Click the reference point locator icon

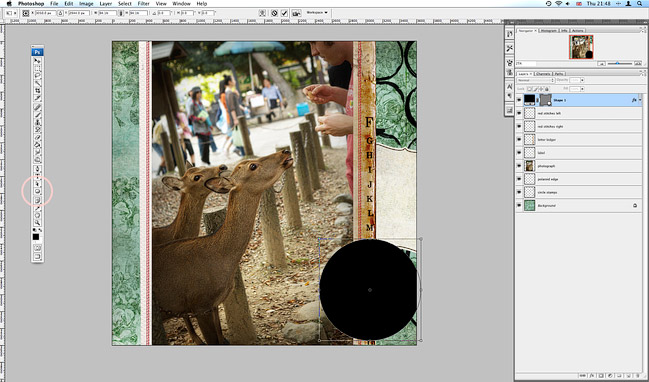[26, 13]
